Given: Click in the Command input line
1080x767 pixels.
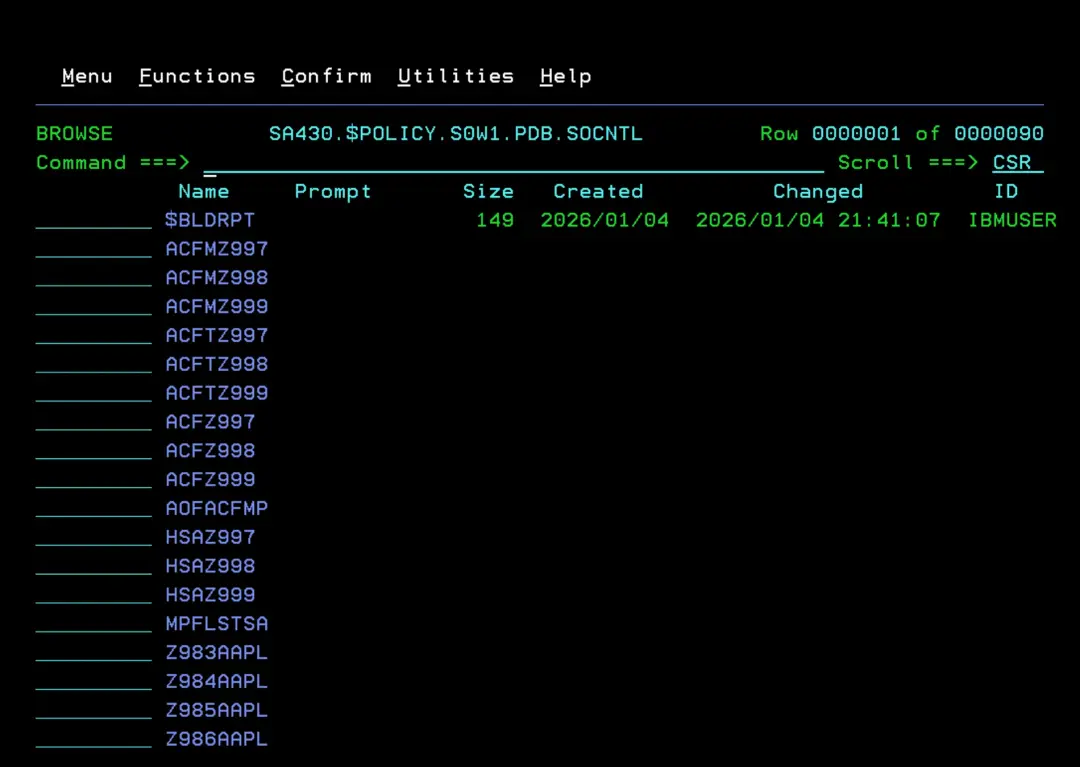Looking at the screenshot, I should point(513,162).
